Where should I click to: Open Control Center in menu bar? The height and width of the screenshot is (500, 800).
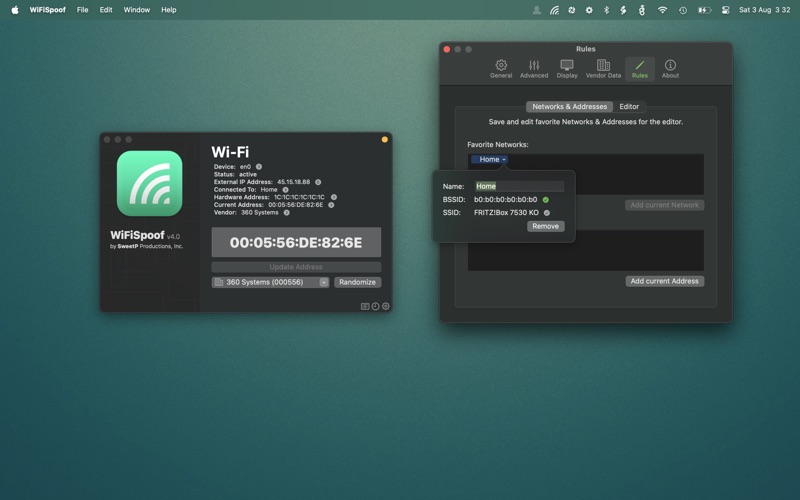726,10
